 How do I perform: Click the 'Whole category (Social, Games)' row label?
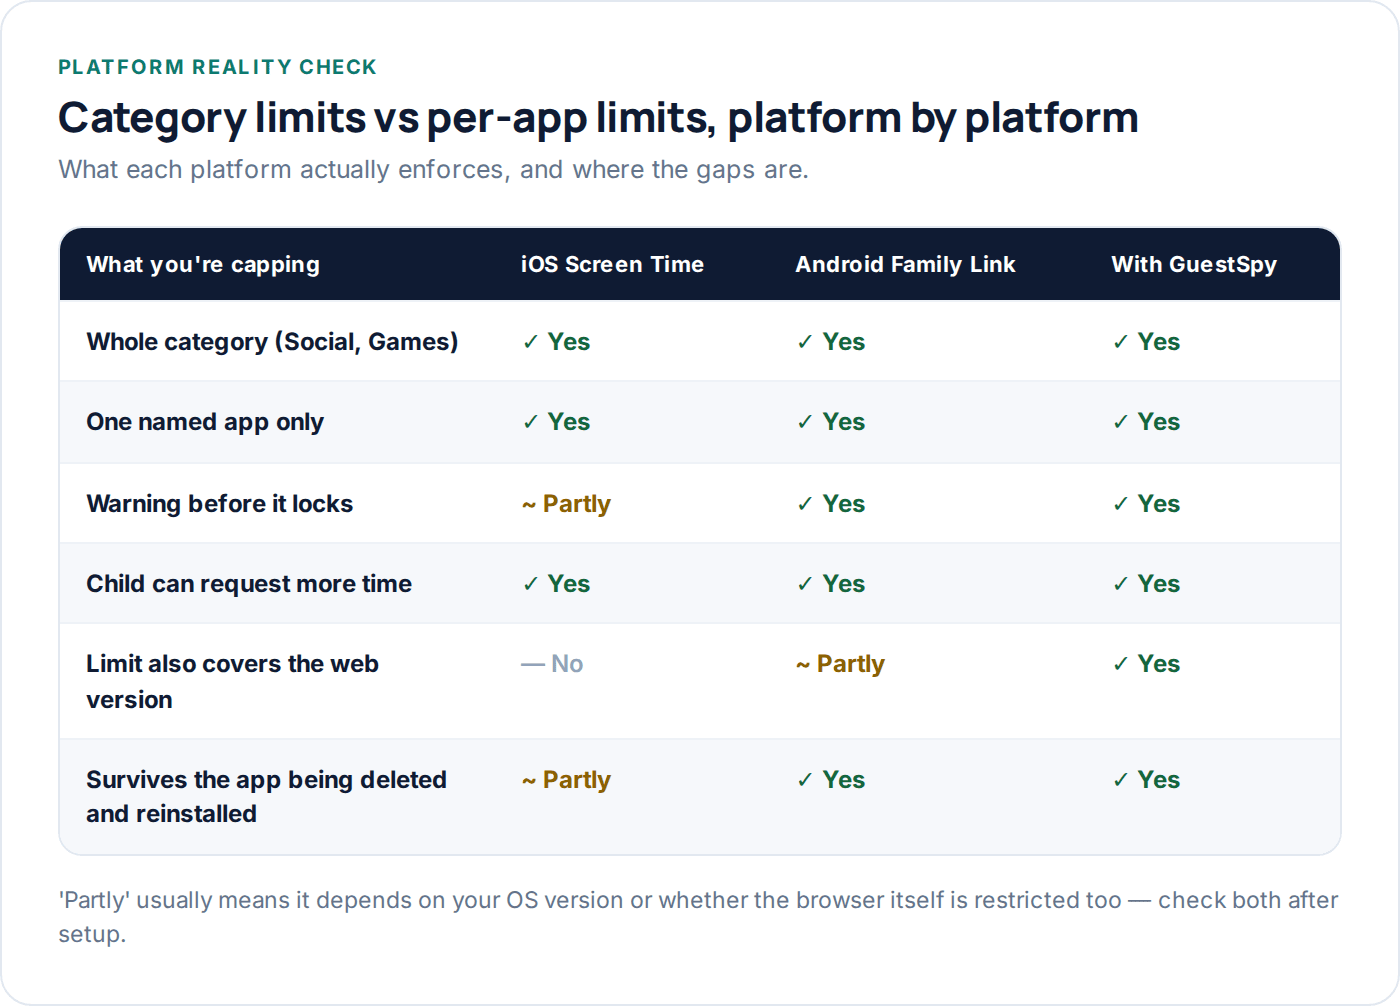(x=272, y=342)
